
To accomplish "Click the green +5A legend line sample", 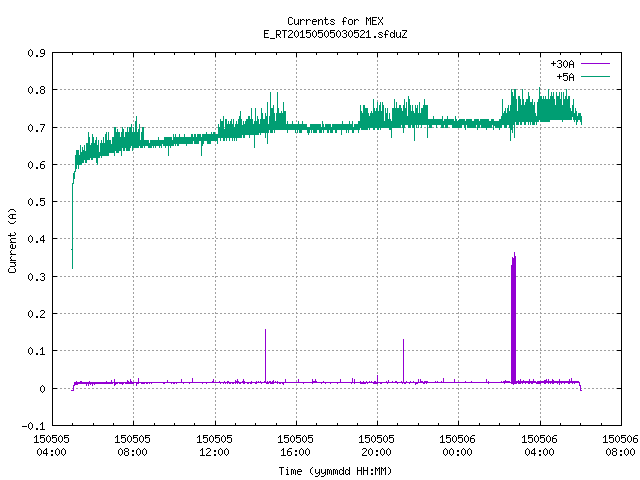I will click(595, 76).
